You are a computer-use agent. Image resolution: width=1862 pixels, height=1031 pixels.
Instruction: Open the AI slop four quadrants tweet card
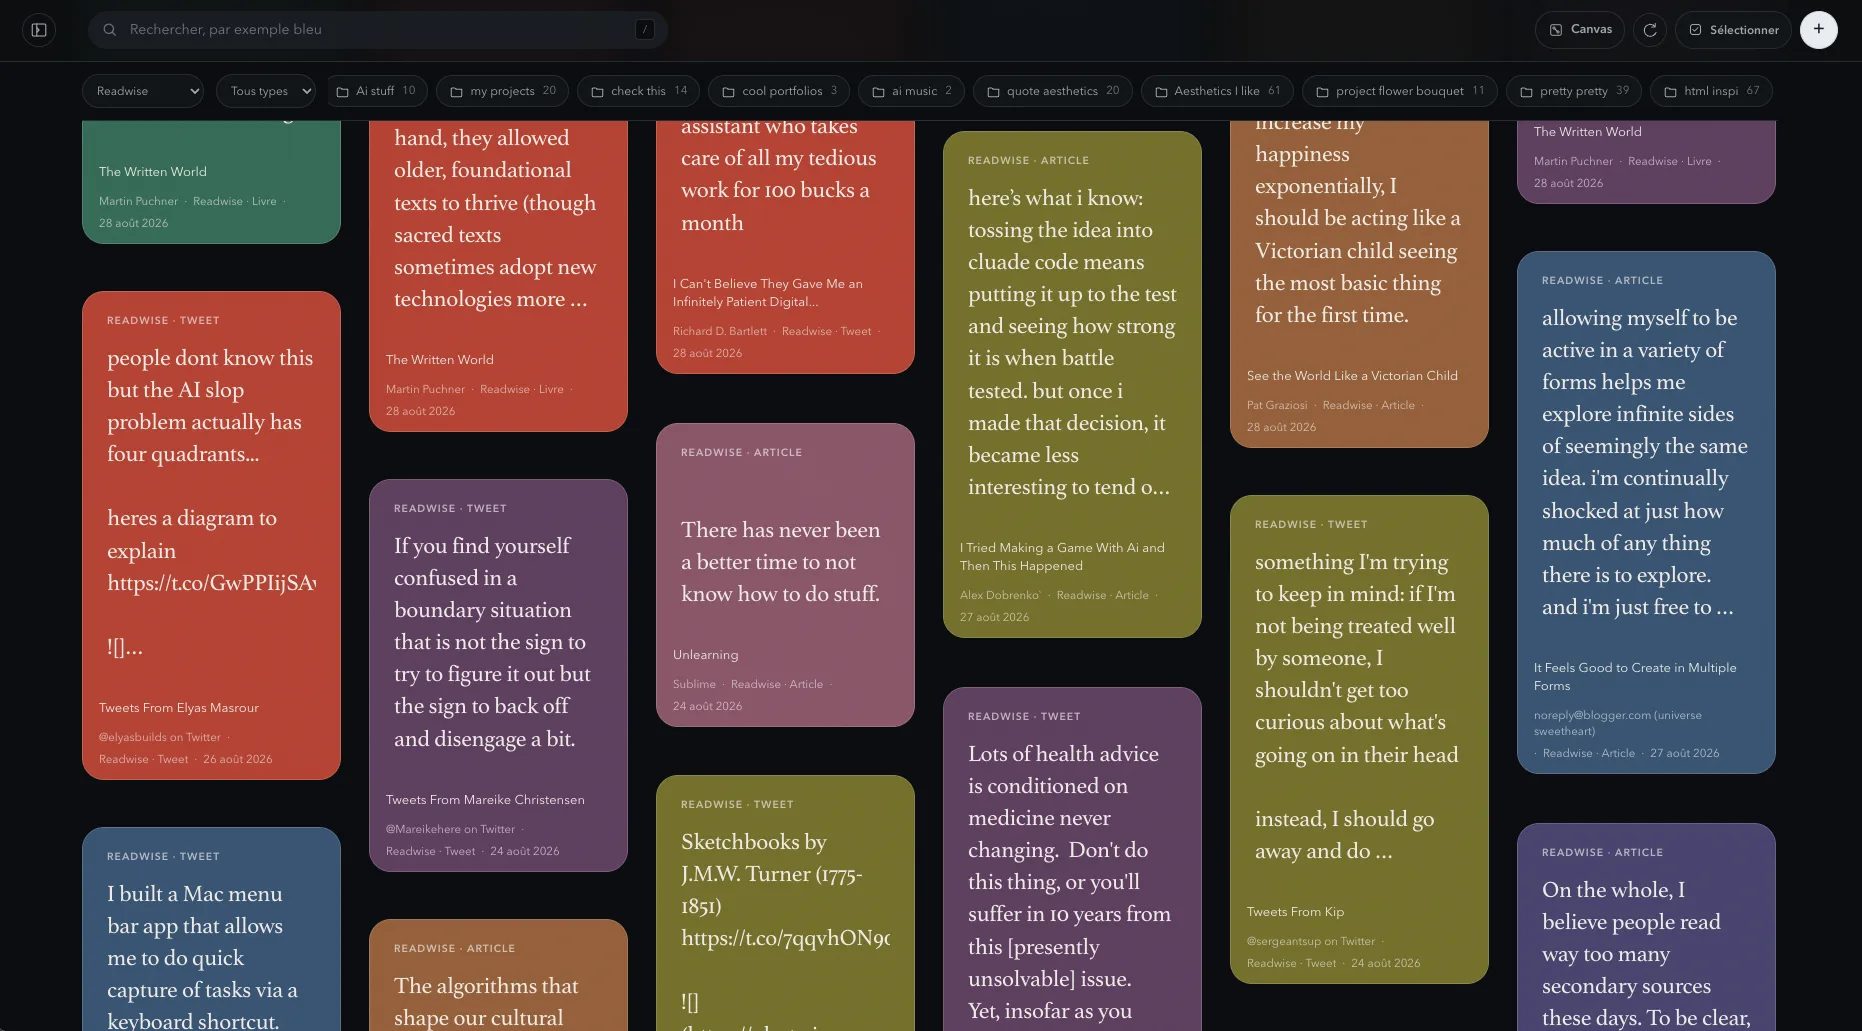(x=211, y=535)
